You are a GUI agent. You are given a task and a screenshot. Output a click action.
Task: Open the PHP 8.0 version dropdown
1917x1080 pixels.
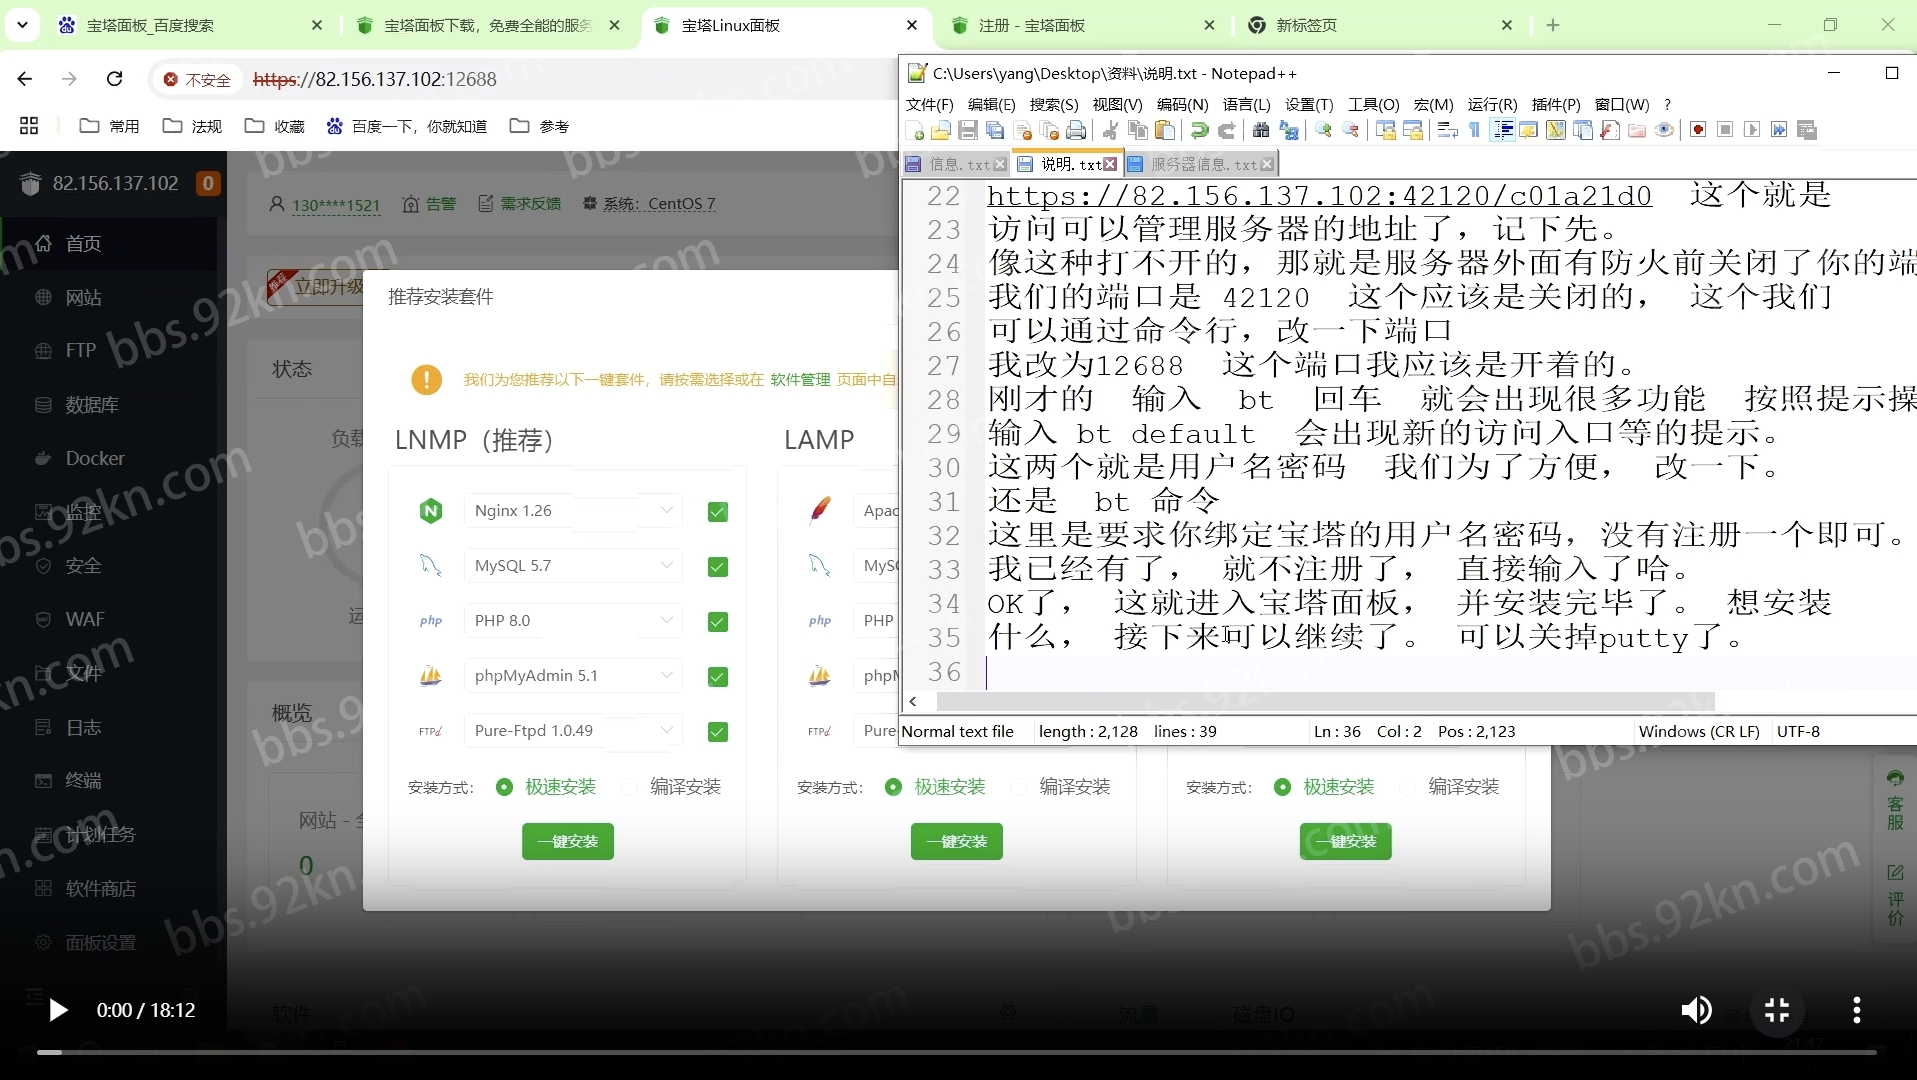click(x=573, y=620)
